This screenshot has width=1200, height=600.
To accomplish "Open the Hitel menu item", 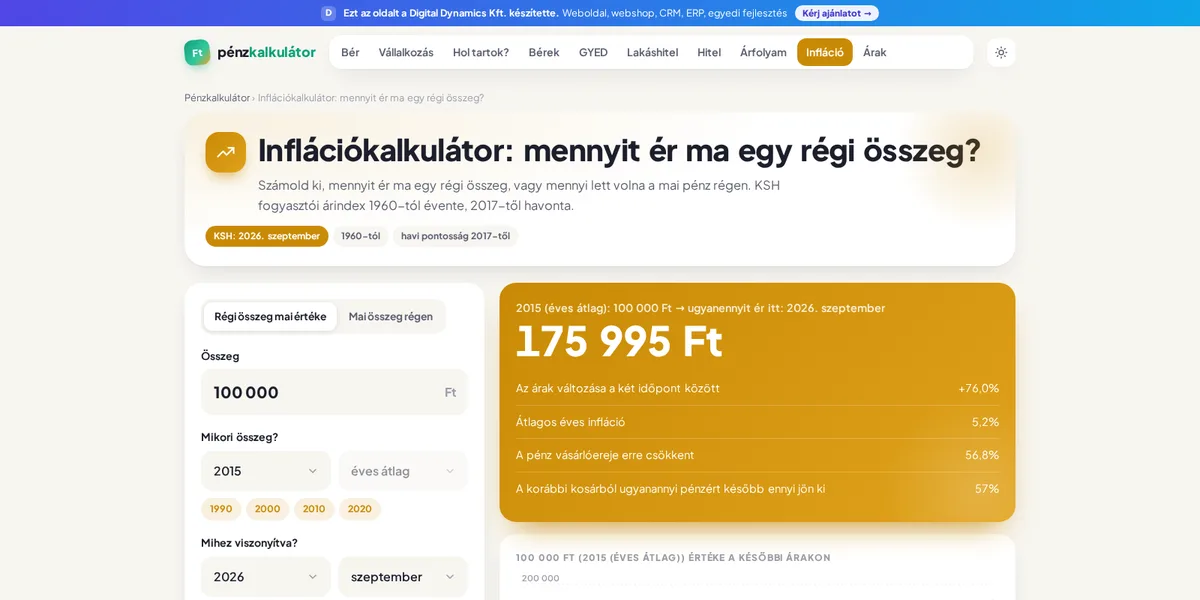I will pyautogui.click(x=709, y=53).
